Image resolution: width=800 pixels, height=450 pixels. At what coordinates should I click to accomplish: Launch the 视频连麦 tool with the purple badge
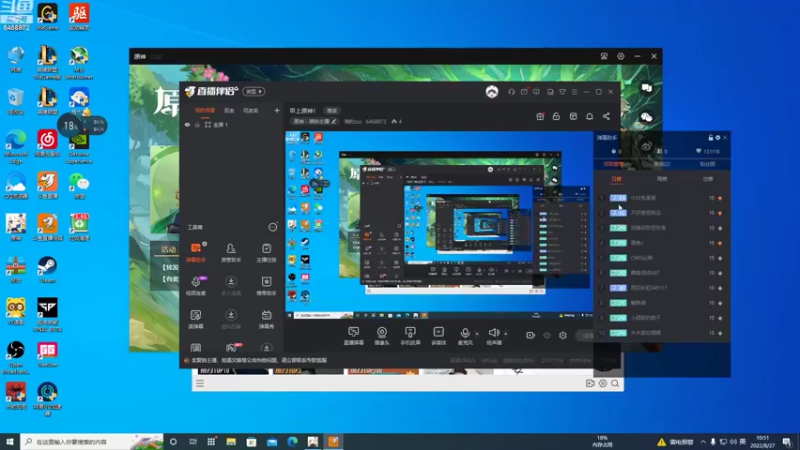(x=196, y=286)
